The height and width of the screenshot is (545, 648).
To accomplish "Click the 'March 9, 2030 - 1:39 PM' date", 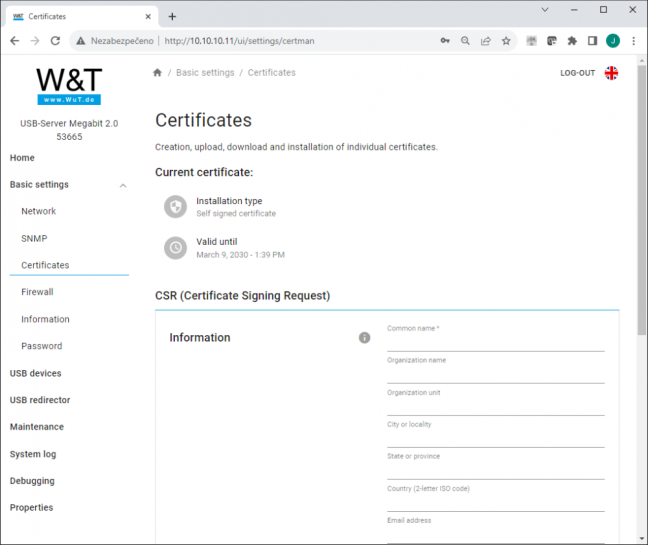I will pos(241,255).
